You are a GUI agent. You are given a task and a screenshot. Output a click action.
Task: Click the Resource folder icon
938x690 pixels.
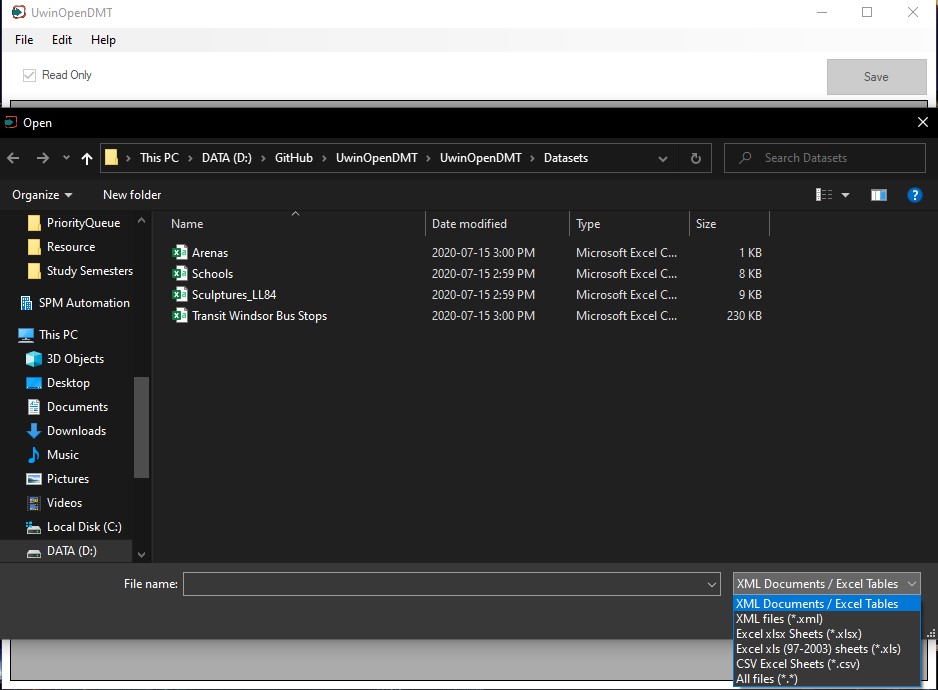[x=34, y=247]
